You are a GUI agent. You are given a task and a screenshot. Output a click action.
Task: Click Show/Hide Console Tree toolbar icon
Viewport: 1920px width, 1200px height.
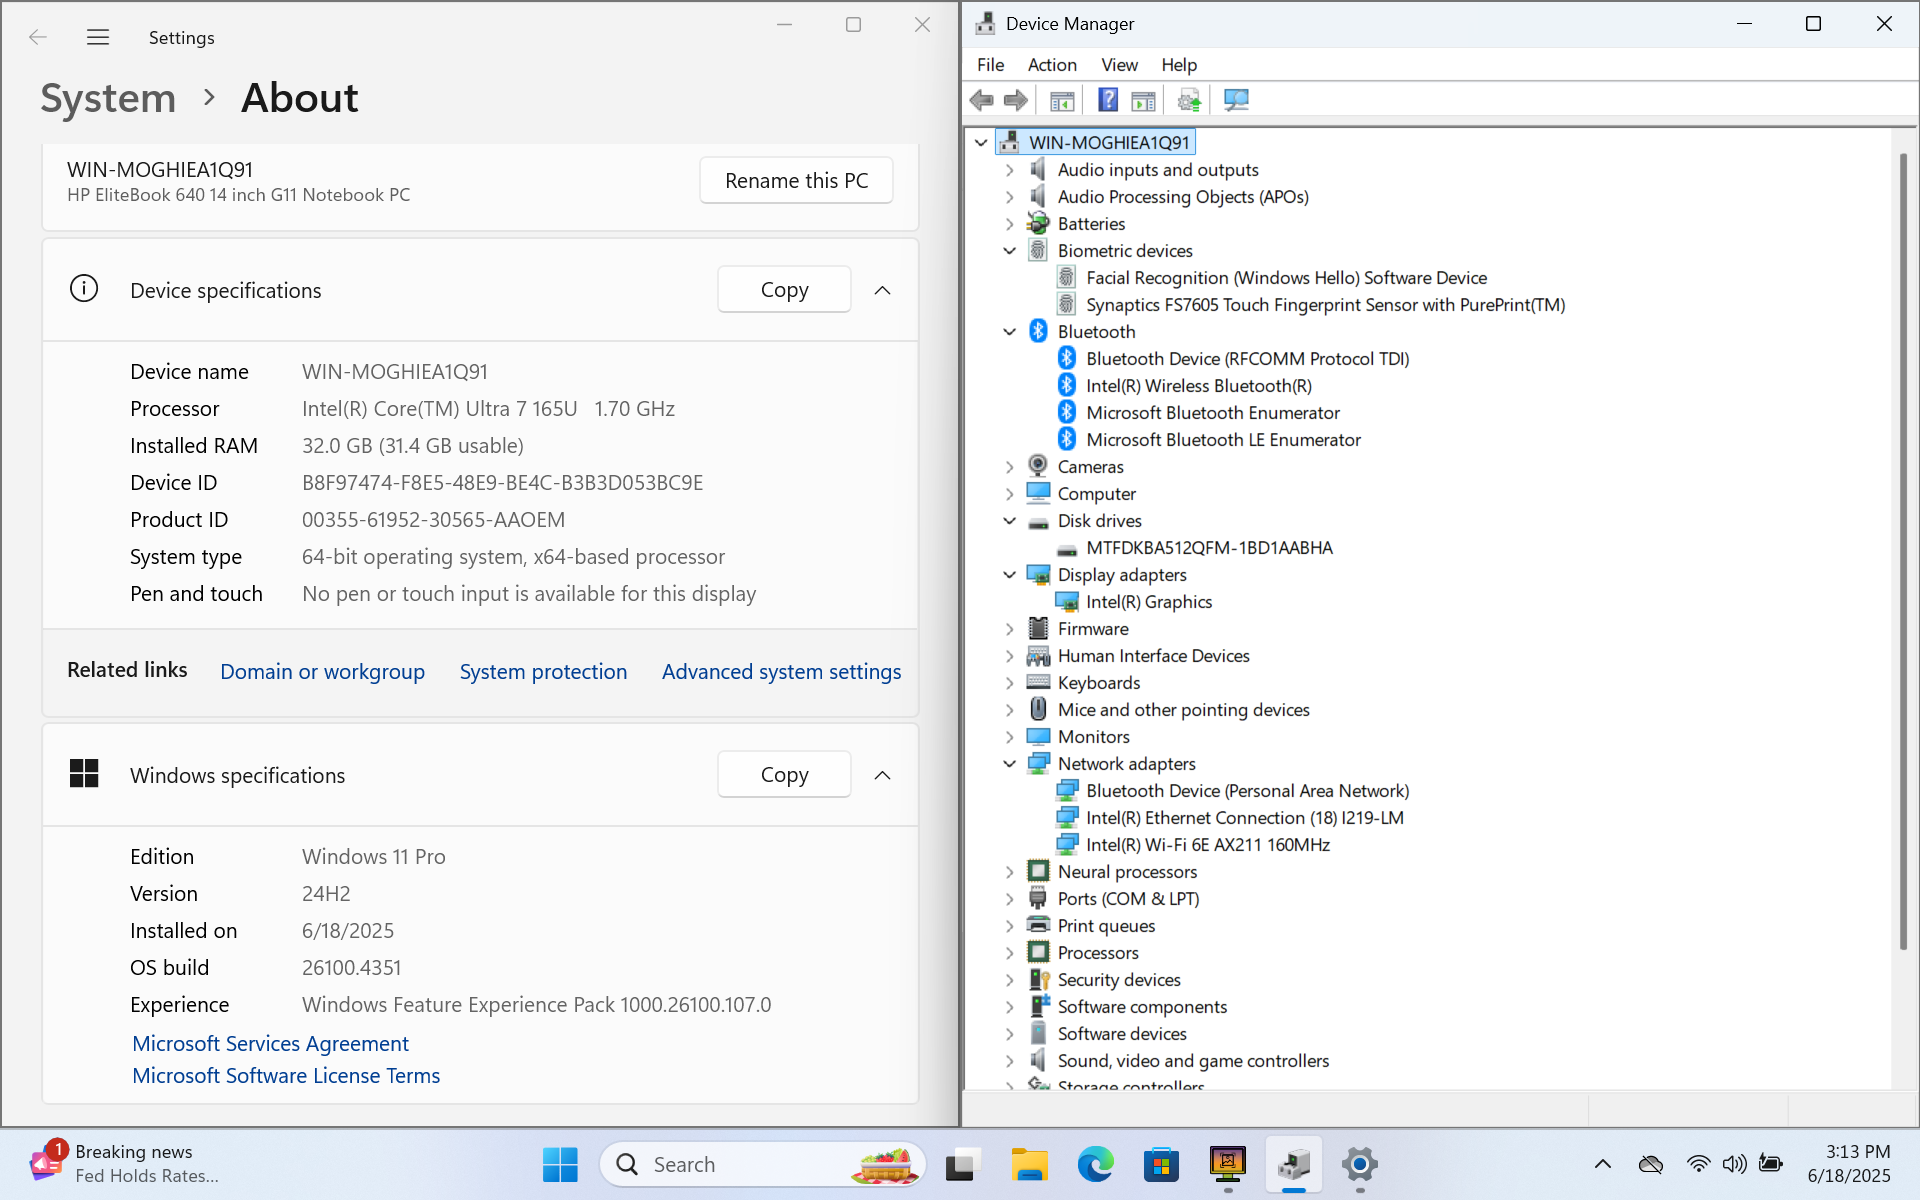(x=1062, y=100)
